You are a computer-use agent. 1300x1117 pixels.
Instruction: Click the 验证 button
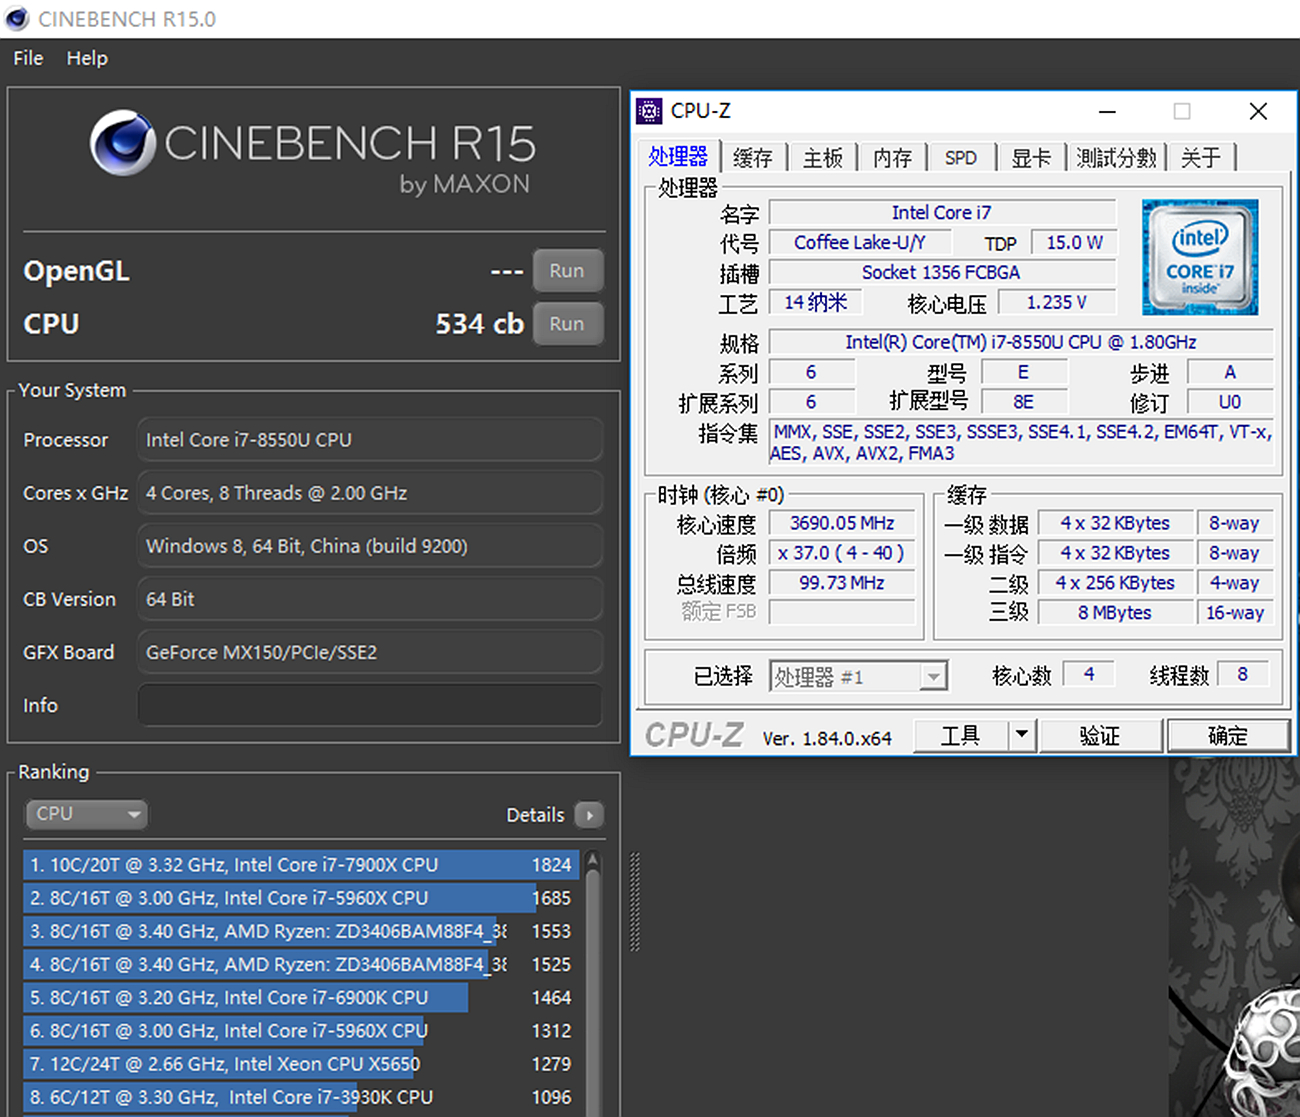click(1100, 736)
